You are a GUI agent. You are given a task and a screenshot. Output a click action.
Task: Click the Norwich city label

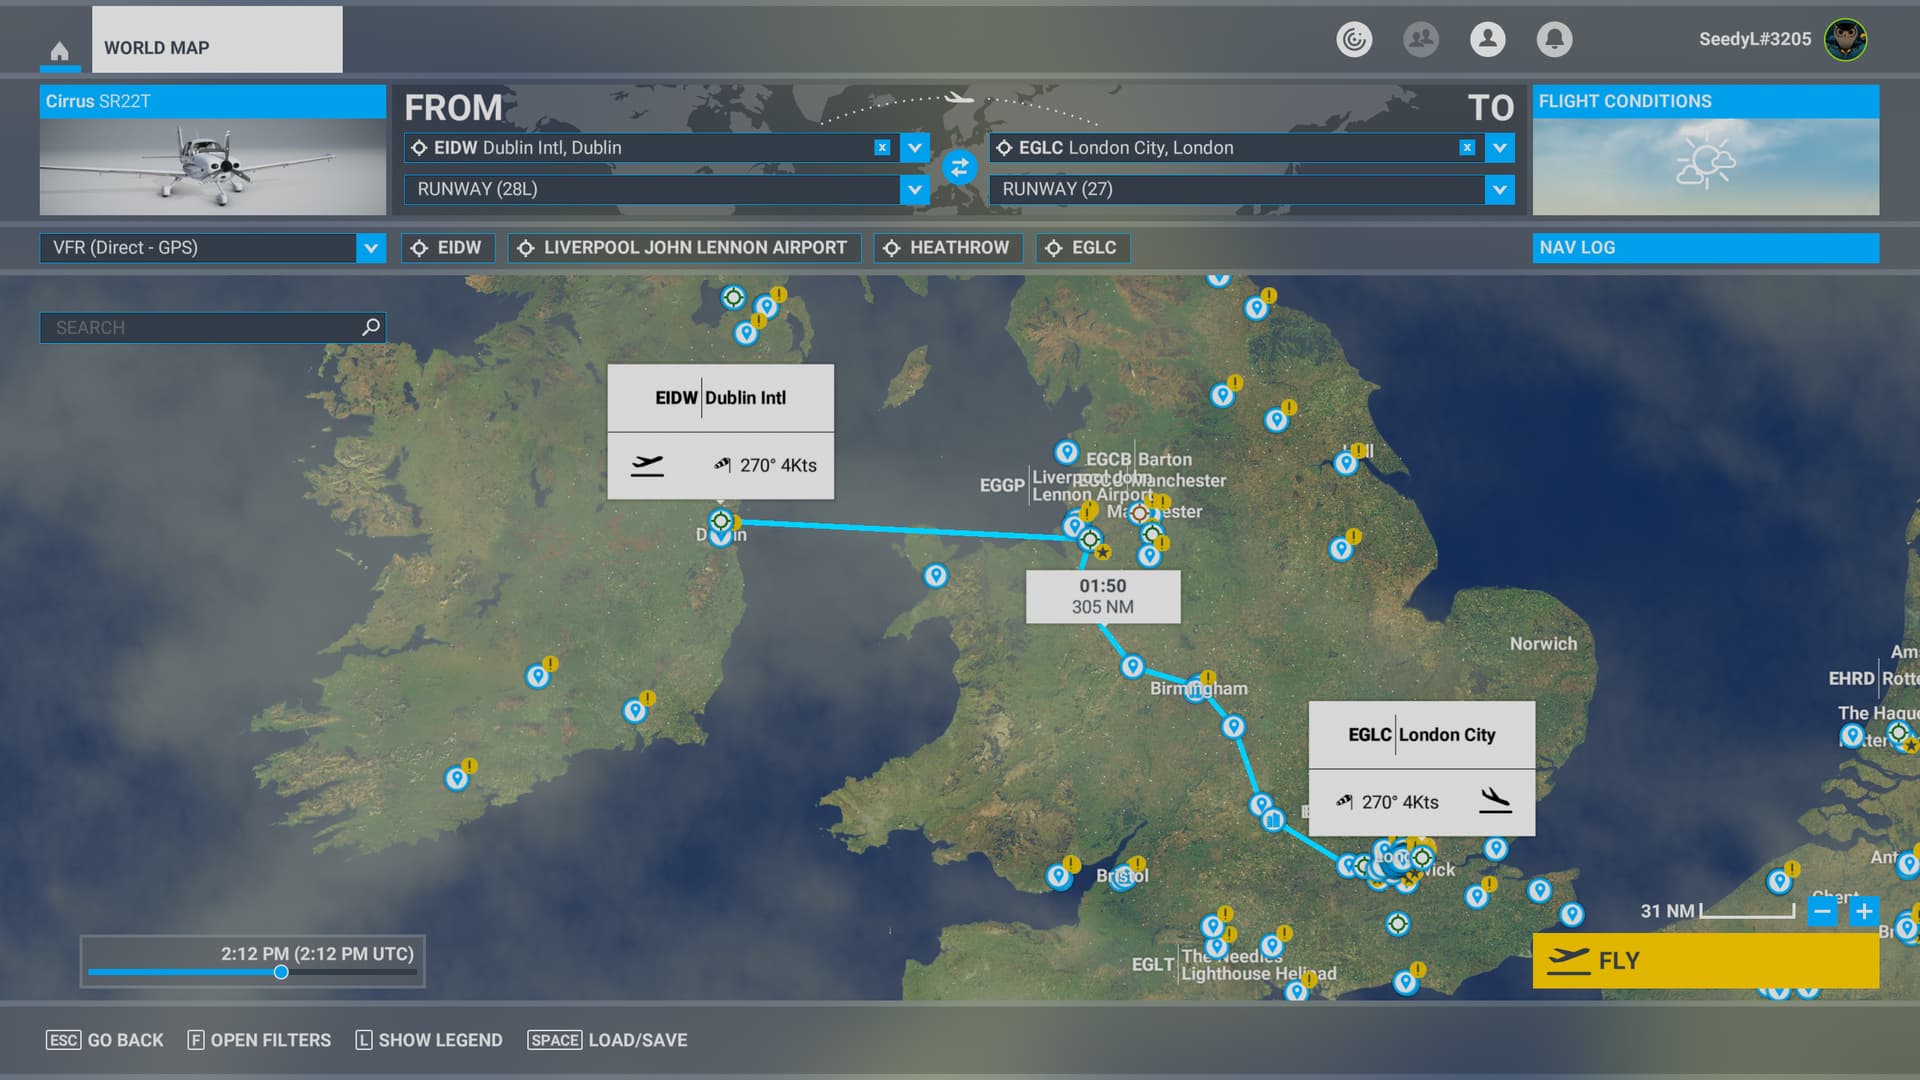[x=1543, y=644]
